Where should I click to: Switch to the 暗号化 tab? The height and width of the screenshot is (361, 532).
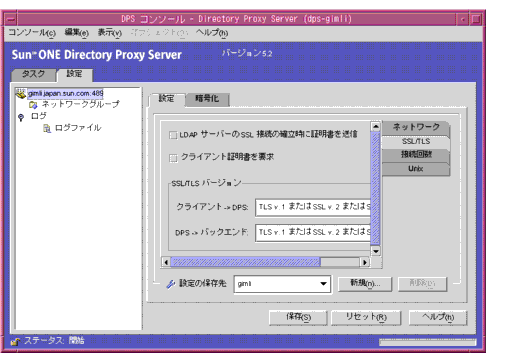(x=207, y=99)
